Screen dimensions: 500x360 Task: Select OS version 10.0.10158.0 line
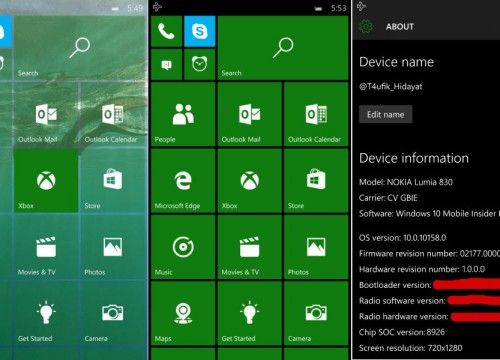coord(402,238)
